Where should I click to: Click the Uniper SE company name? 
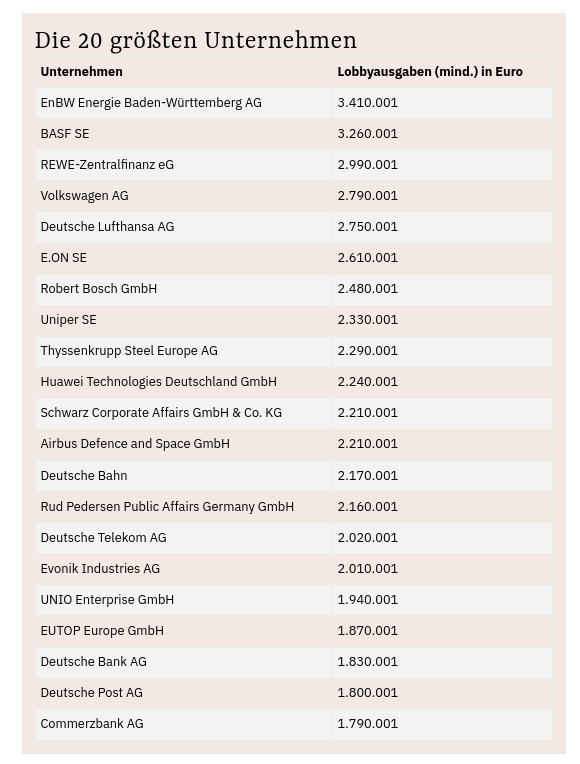pos(68,320)
